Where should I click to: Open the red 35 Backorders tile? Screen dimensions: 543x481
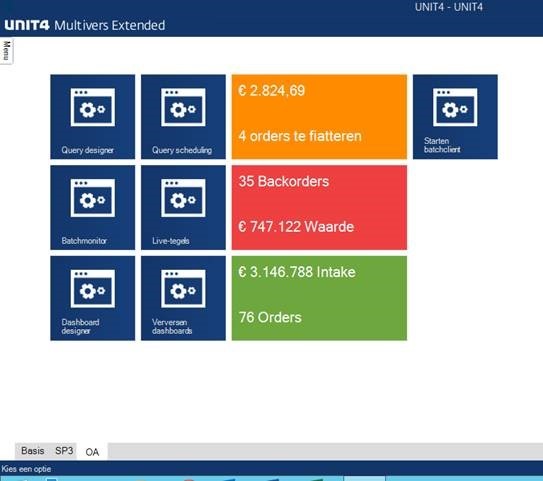[319, 207]
